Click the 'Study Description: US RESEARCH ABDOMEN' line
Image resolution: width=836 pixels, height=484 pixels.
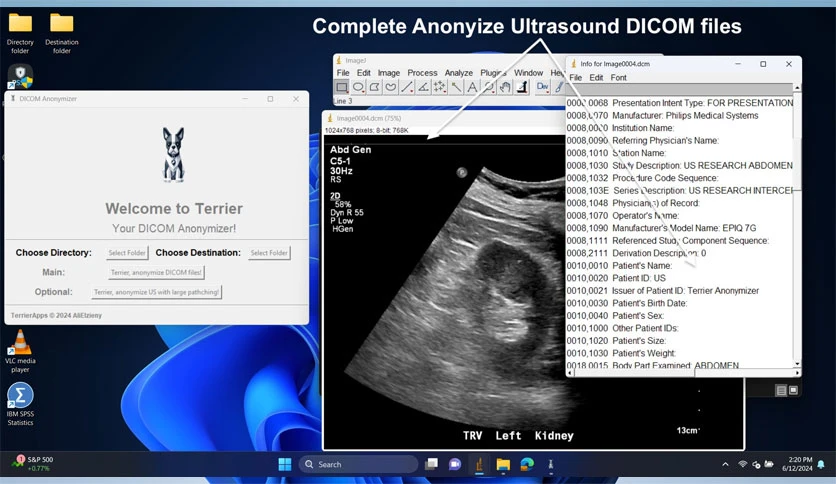tap(679, 166)
